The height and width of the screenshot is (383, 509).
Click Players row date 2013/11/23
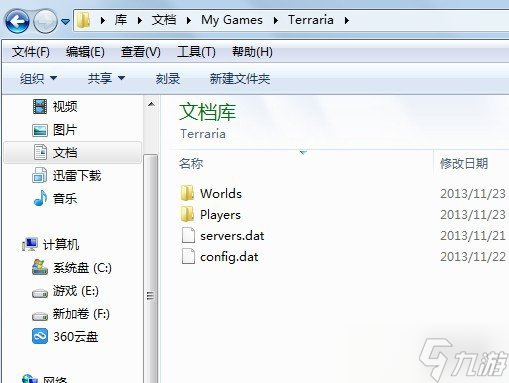473,215
